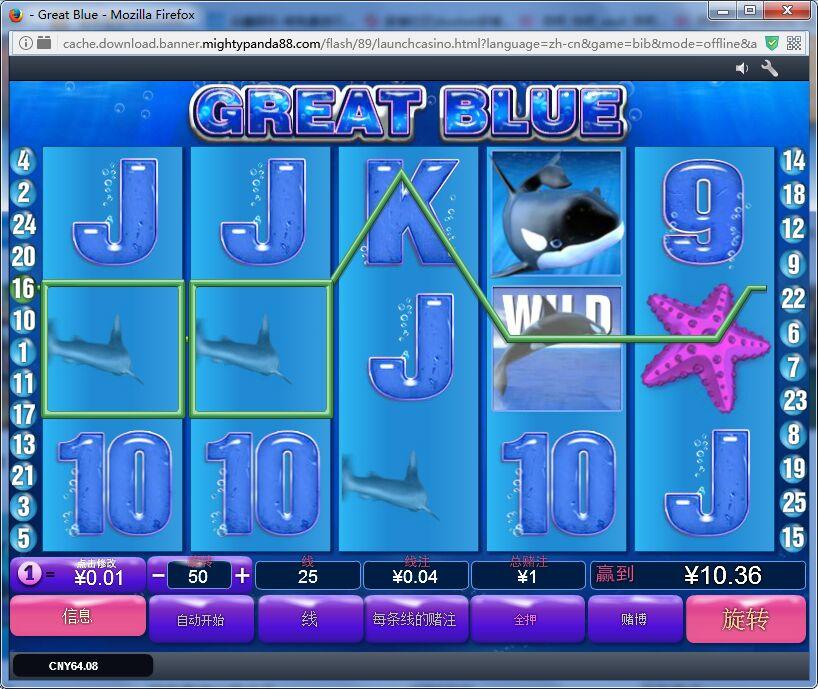Click the line bet value ¥0.04
The height and width of the screenshot is (689, 818).
[415, 576]
